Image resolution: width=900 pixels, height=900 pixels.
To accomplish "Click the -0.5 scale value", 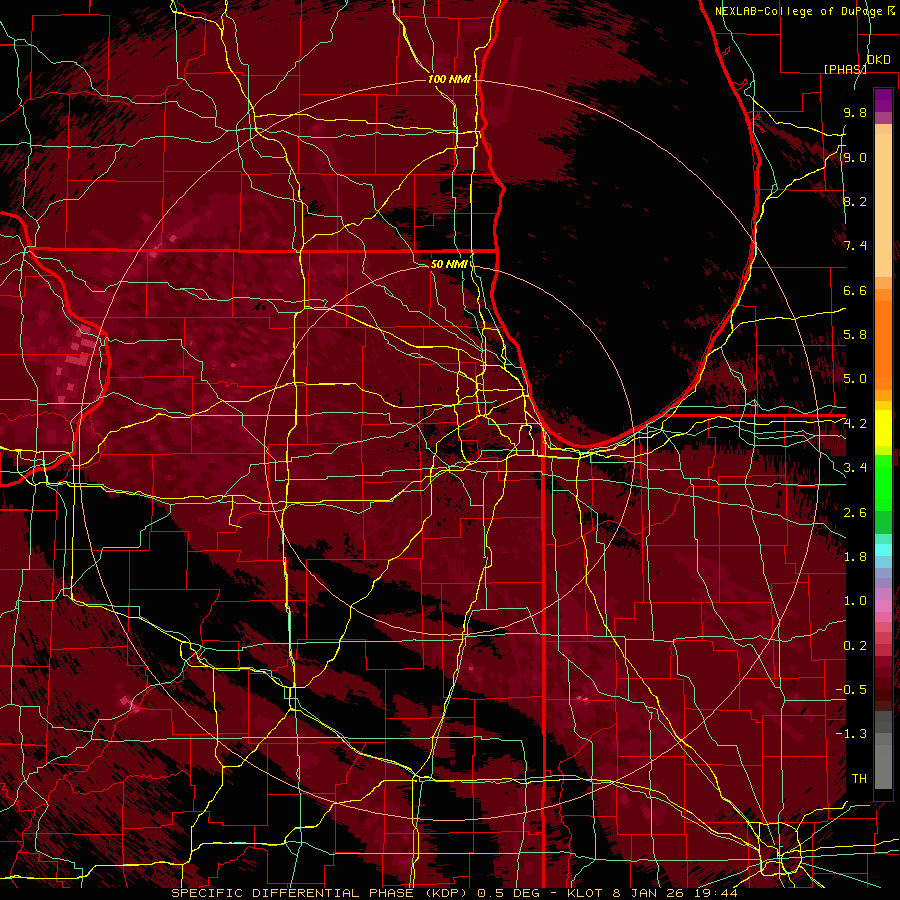I will coord(851,690).
